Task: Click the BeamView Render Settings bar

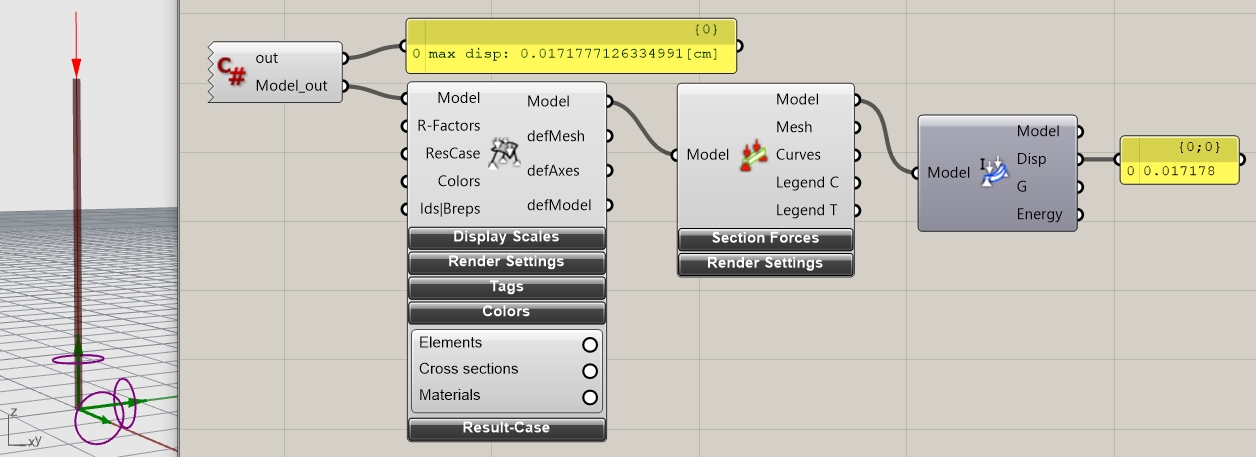Action: point(765,264)
